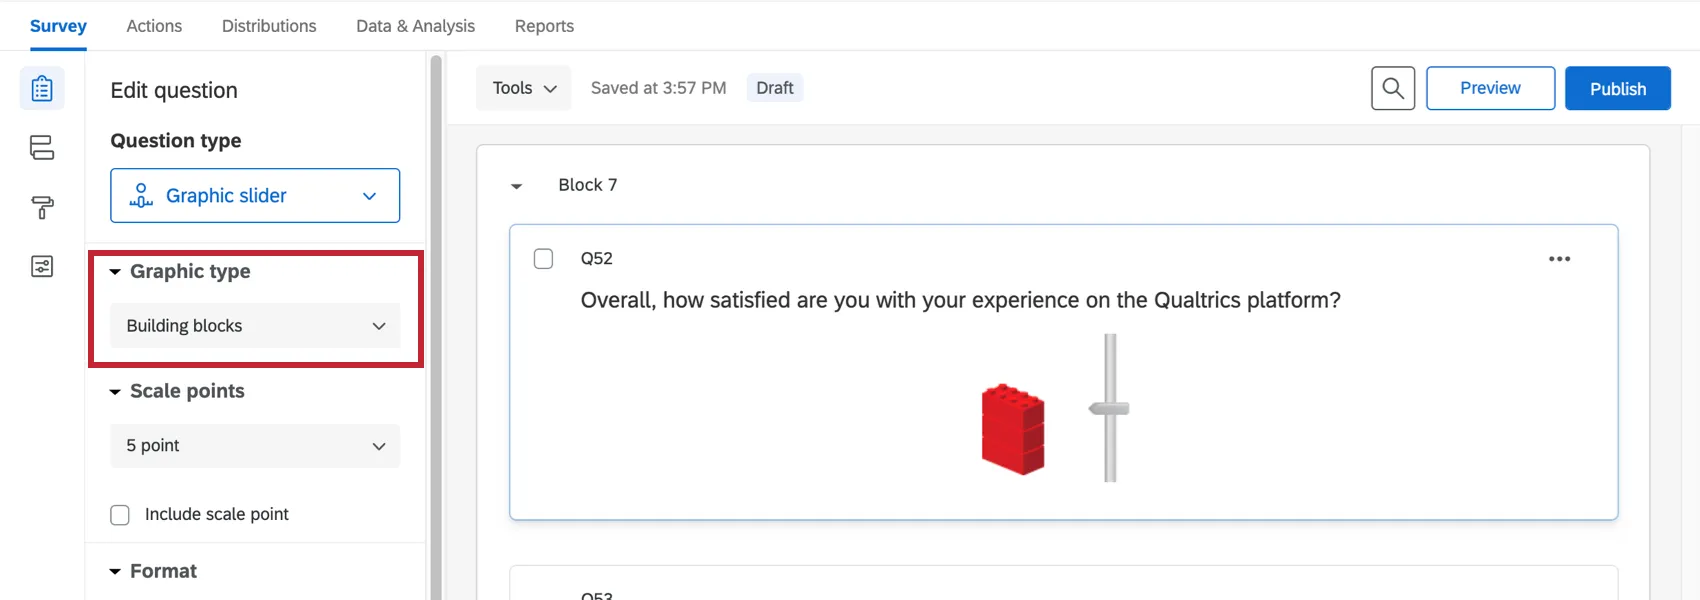Go to the Reports section

(x=544, y=25)
